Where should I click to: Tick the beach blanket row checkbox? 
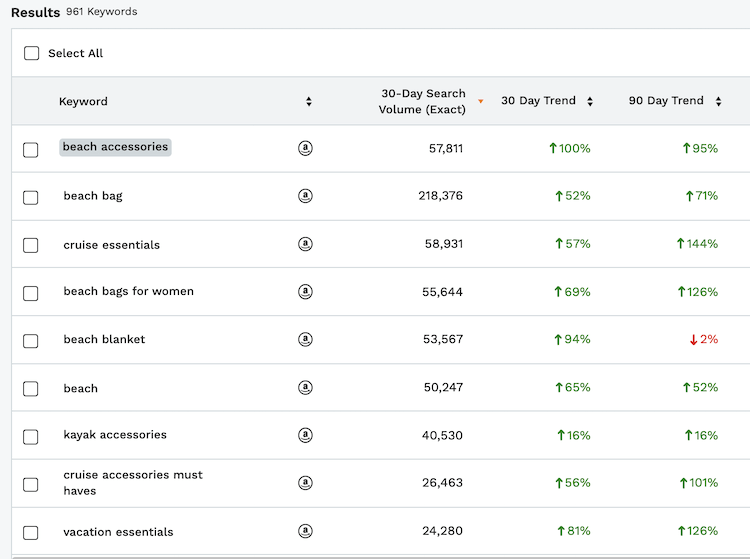[31, 341]
